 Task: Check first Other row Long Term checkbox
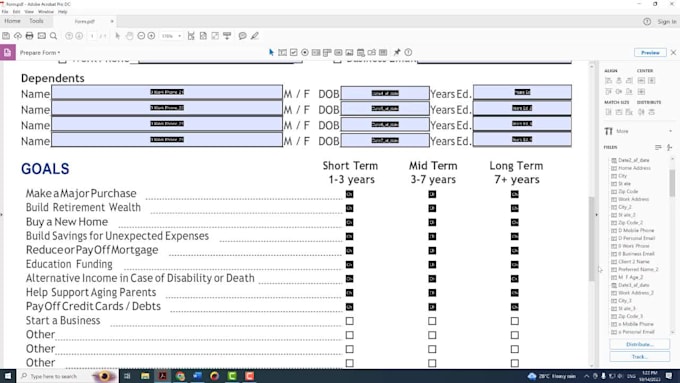point(514,335)
